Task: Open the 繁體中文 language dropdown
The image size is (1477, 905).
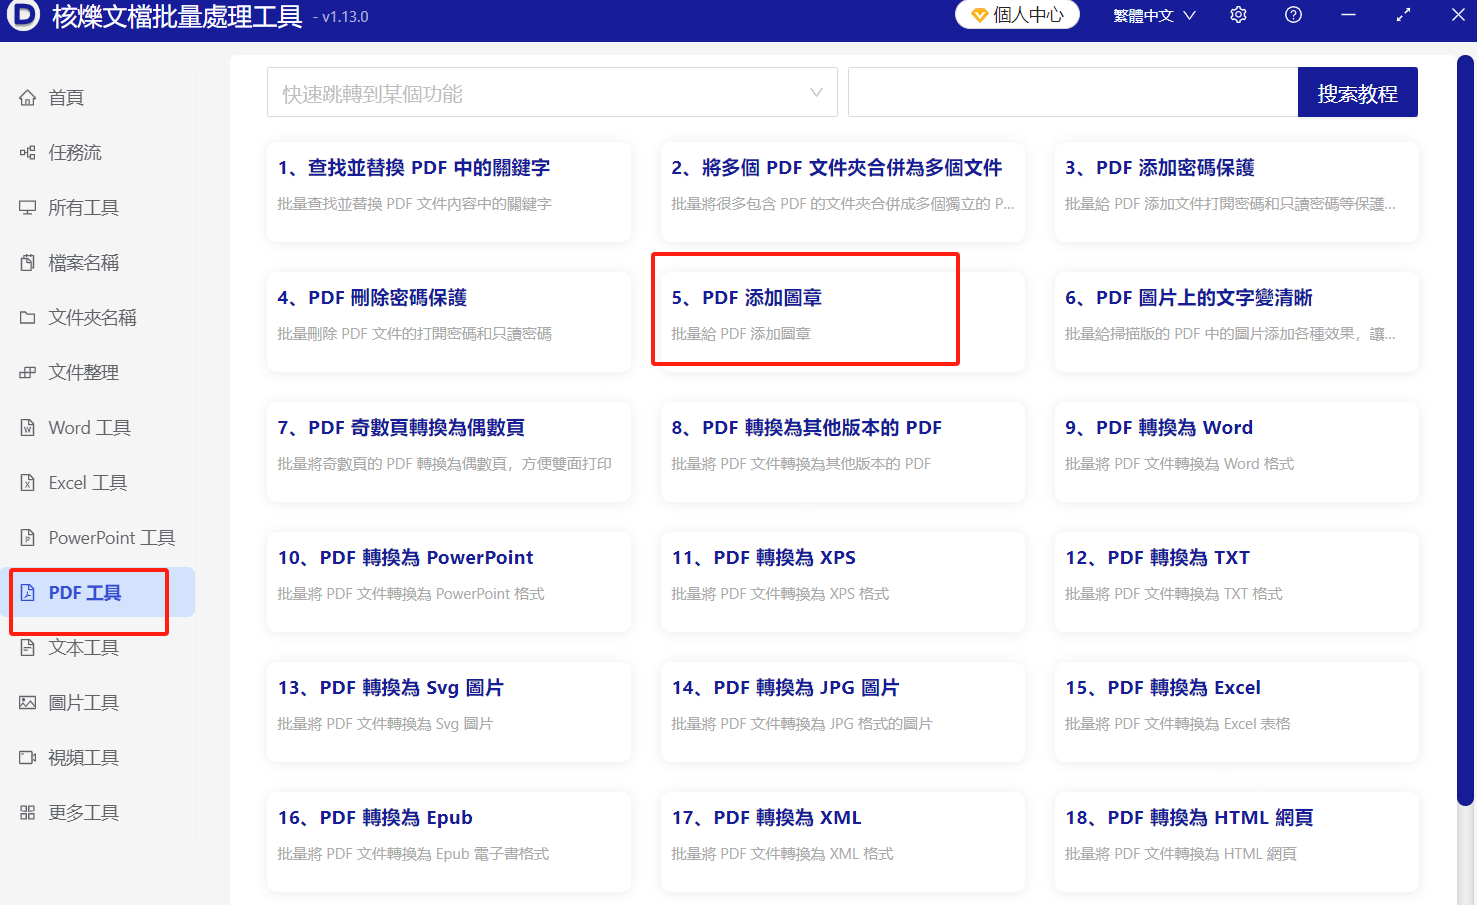Action: (x=1154, y=15)
